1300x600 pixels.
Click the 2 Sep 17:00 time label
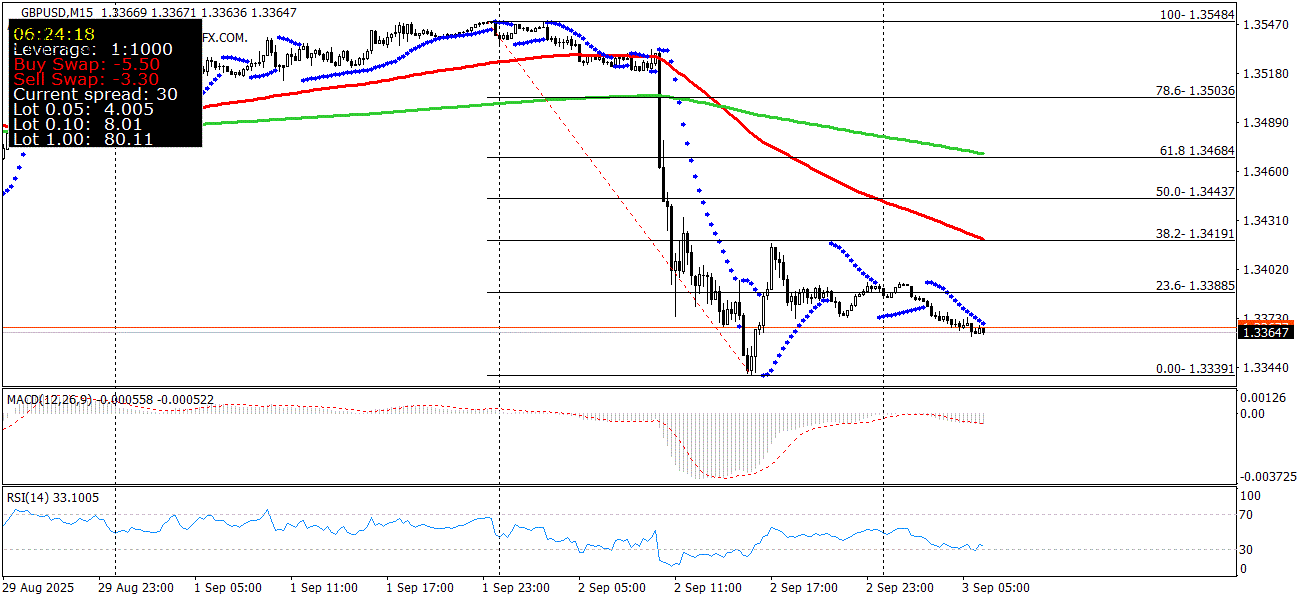tap(803, 588)
